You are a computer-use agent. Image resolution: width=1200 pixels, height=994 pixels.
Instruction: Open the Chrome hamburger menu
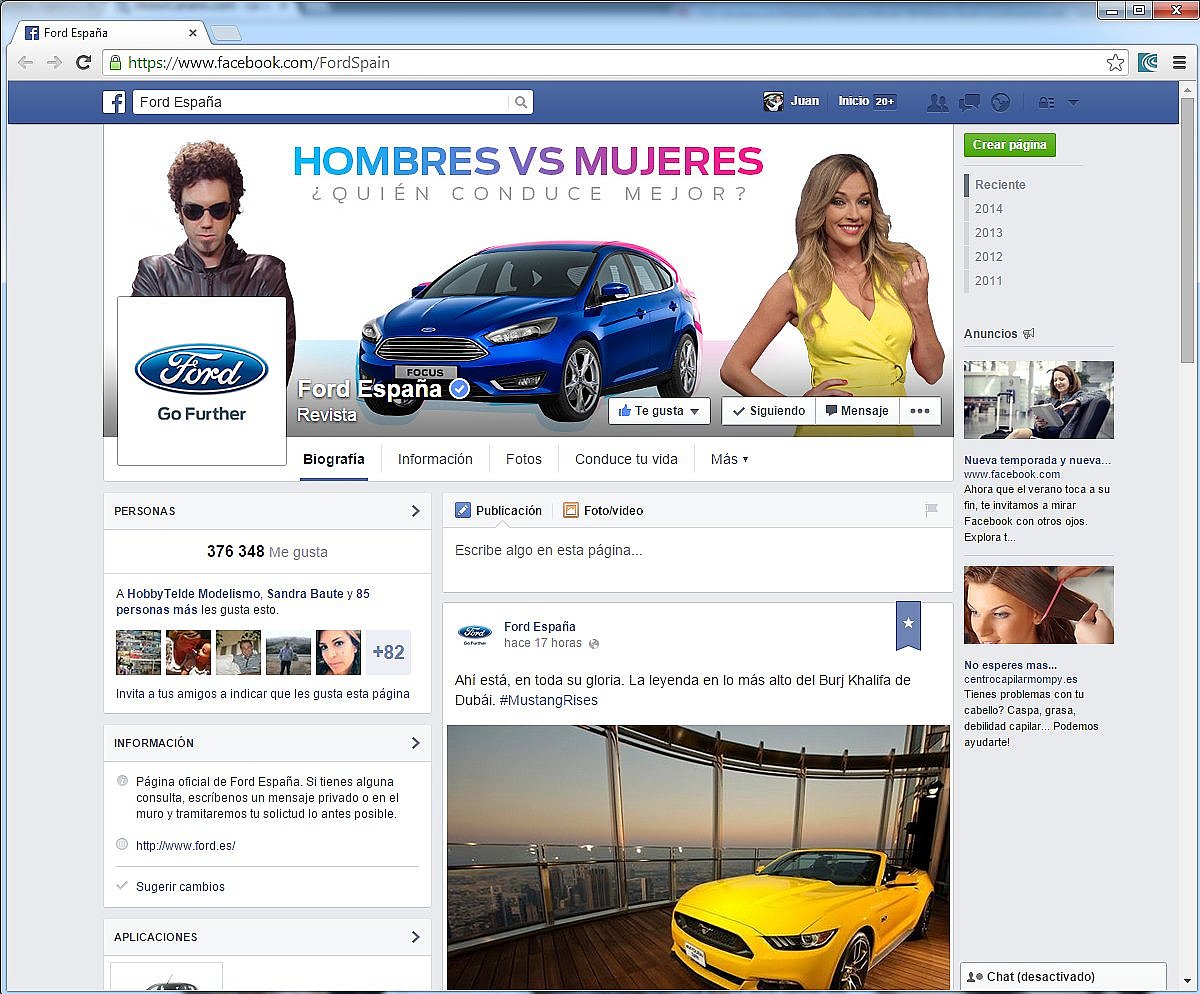(1179, 63)
